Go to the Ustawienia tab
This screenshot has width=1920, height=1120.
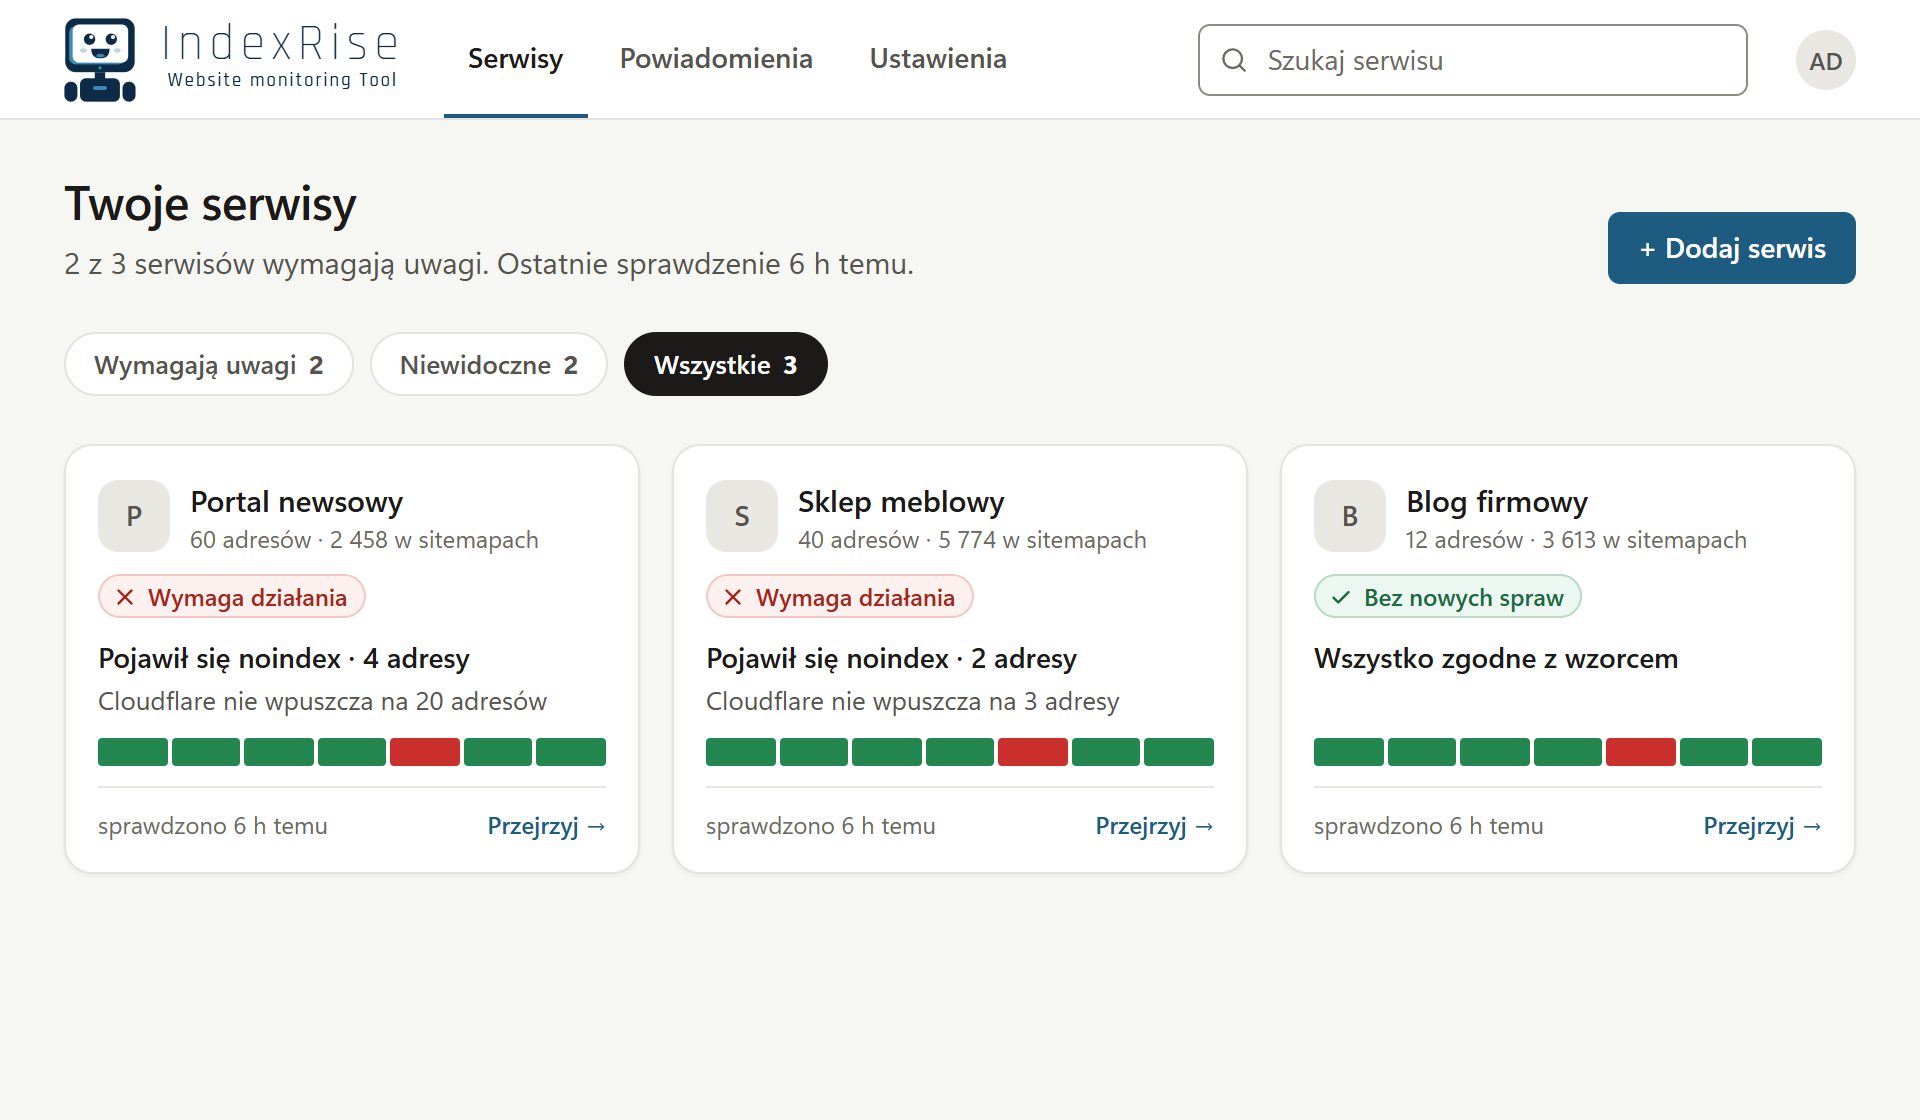pyautogui.click(x=938, y=59)
